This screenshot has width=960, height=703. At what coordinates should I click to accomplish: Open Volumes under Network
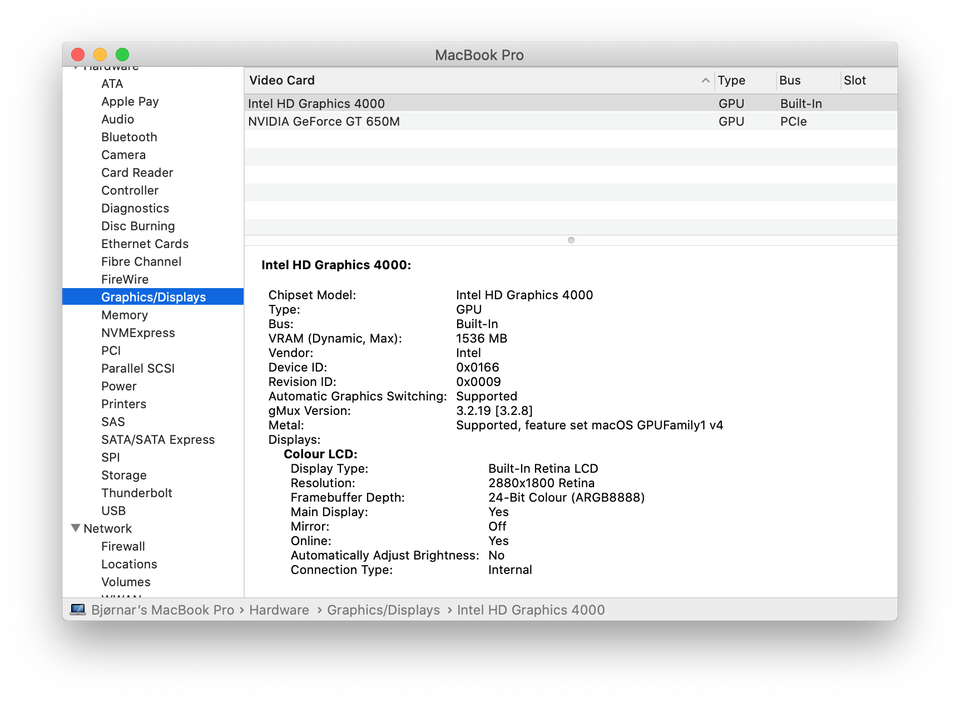pyautogui.click(x=126, y=581)
